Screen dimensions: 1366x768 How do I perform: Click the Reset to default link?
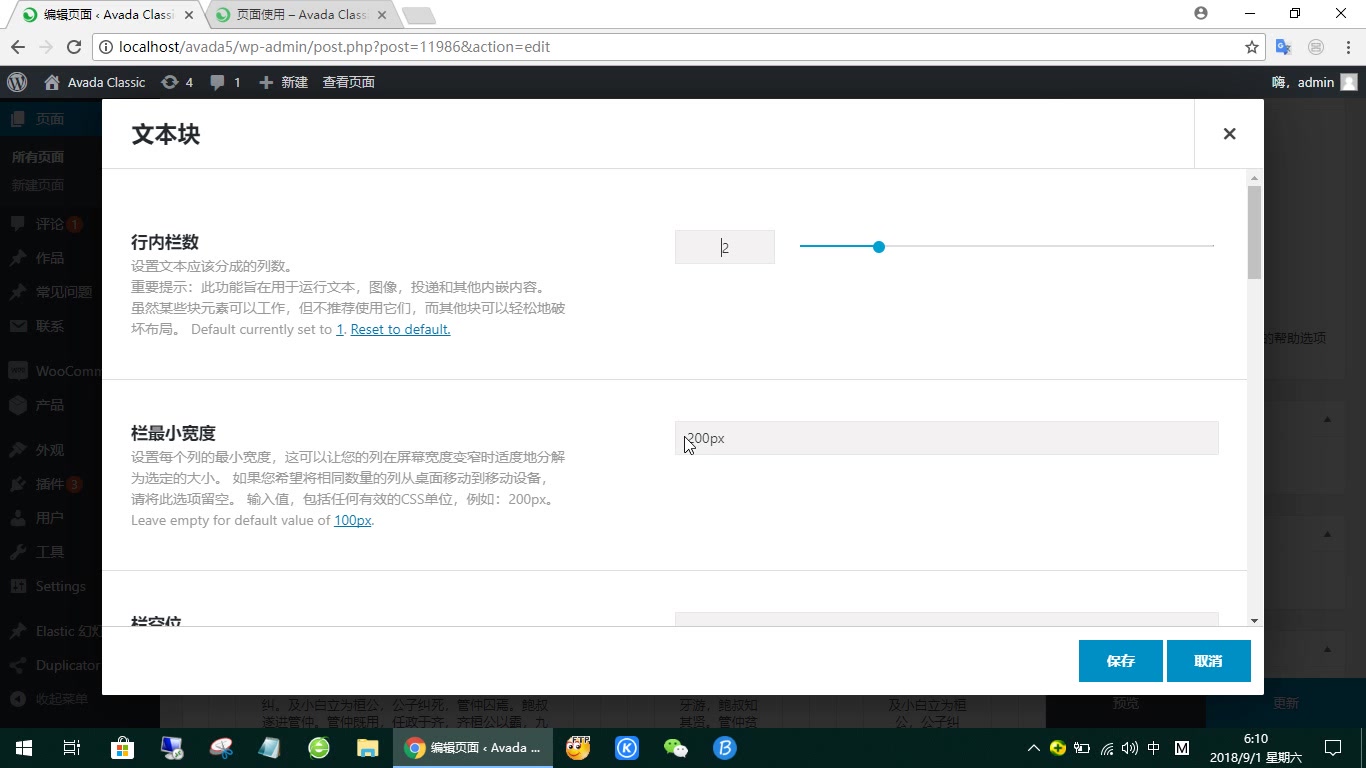click(x=400, y=329)
